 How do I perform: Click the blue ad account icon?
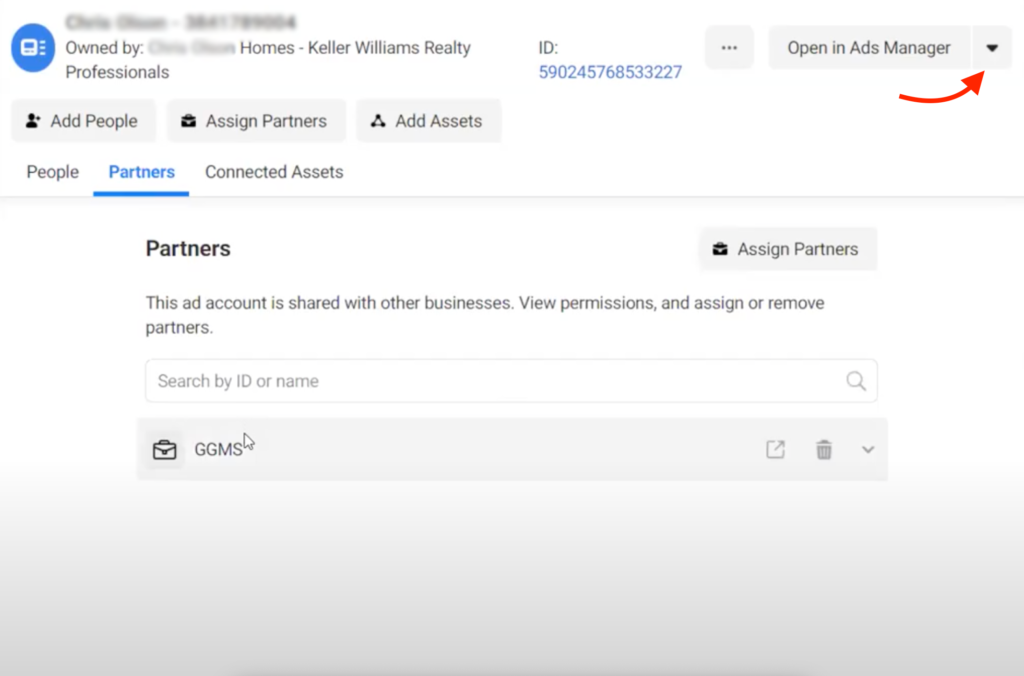point(33,48)
